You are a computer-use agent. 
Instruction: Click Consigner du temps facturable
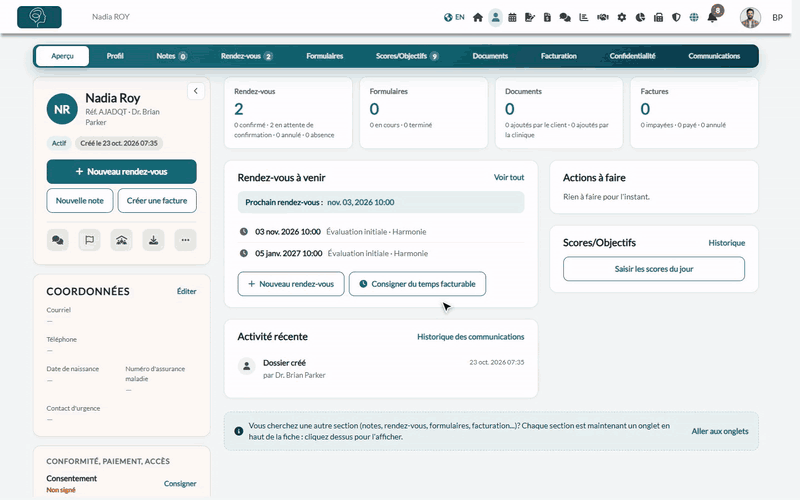[x=417, y=284]
